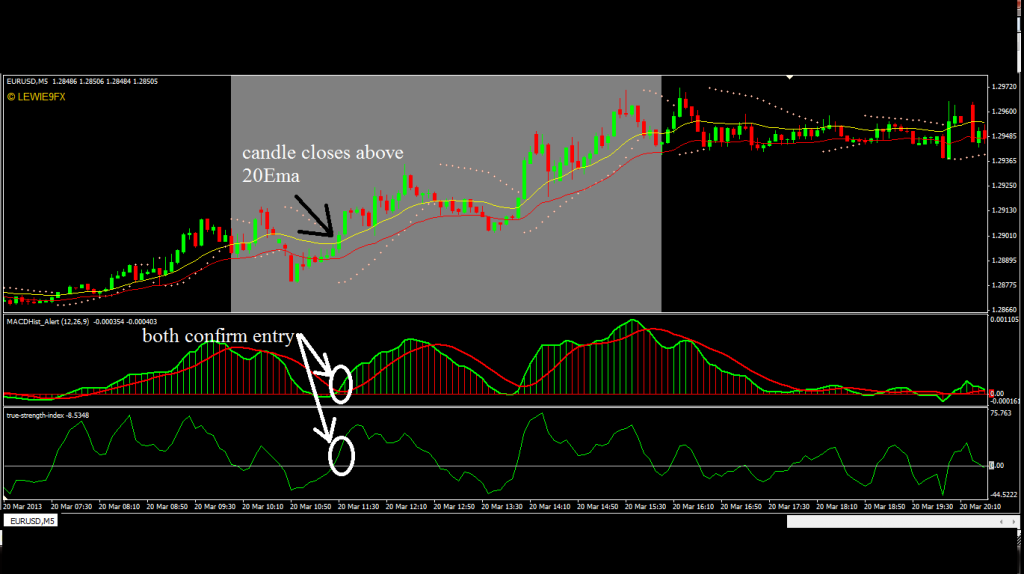
Task: Click the true-strength-index indicator label
Action: click(x=47, y=415)
